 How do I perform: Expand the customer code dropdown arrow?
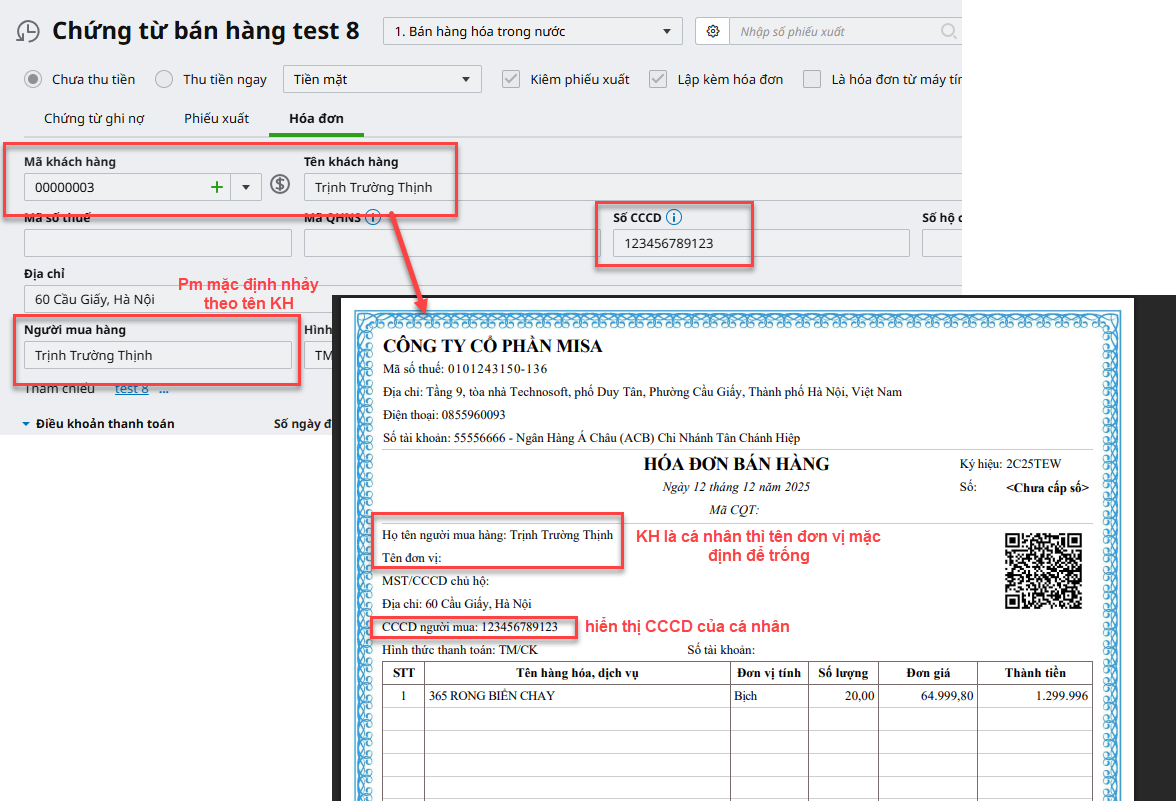pos(246,187)
